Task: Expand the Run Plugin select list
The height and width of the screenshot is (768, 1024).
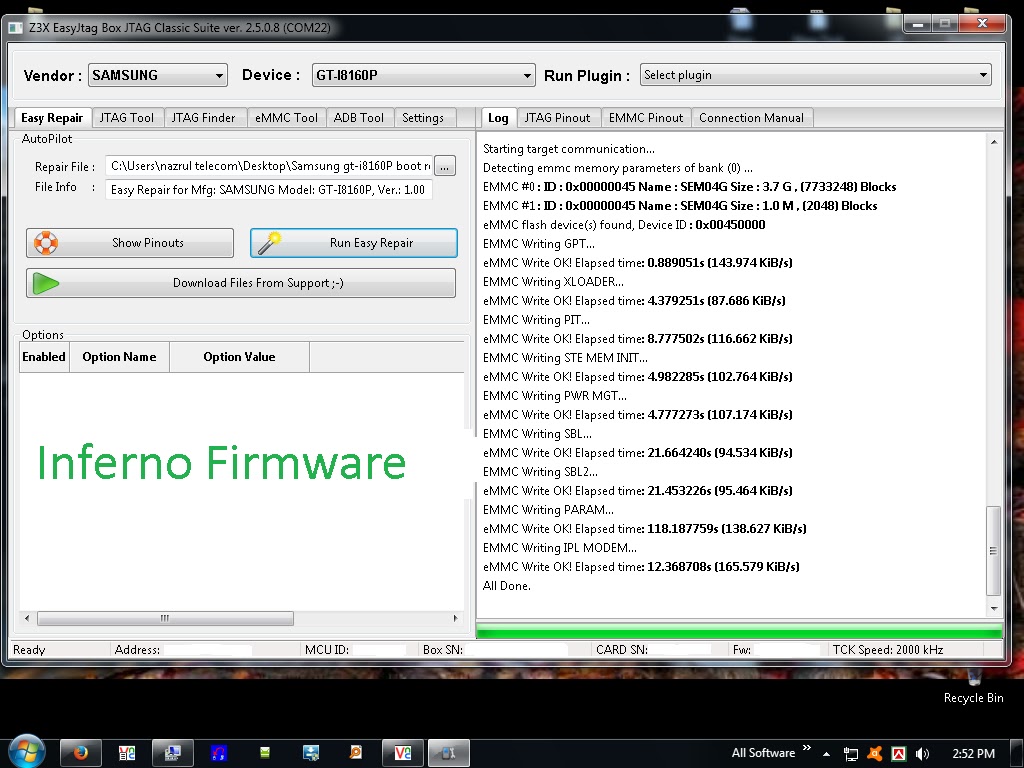Action: (x=816, y=75)
